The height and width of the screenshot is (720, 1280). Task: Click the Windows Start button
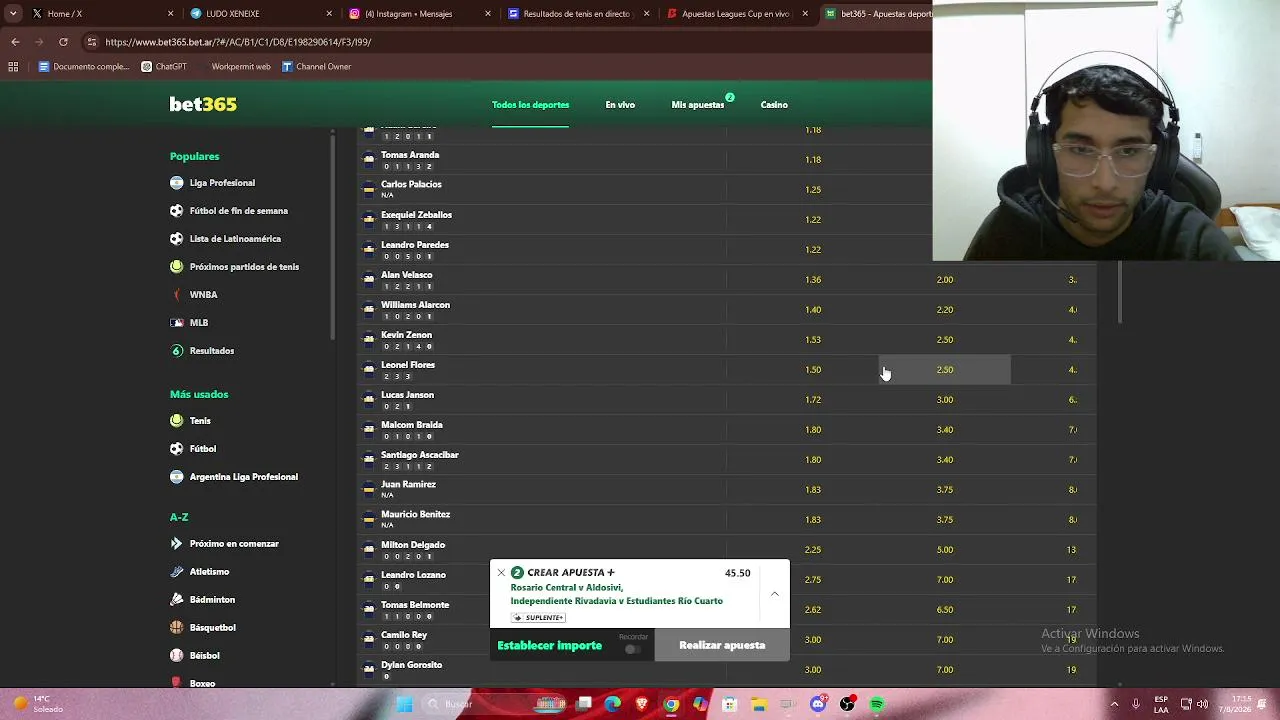404,704
